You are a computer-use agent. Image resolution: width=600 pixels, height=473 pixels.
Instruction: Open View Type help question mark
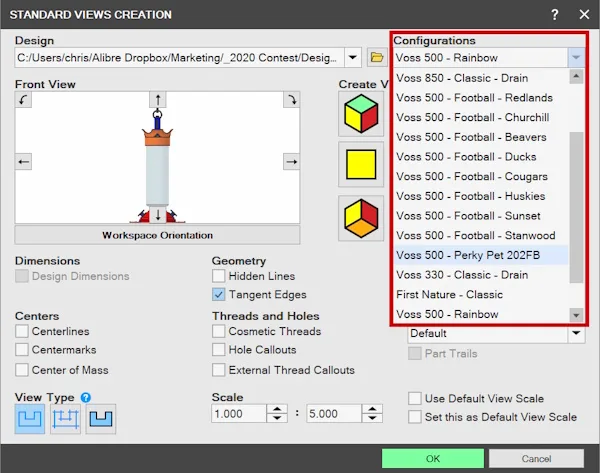86,398
